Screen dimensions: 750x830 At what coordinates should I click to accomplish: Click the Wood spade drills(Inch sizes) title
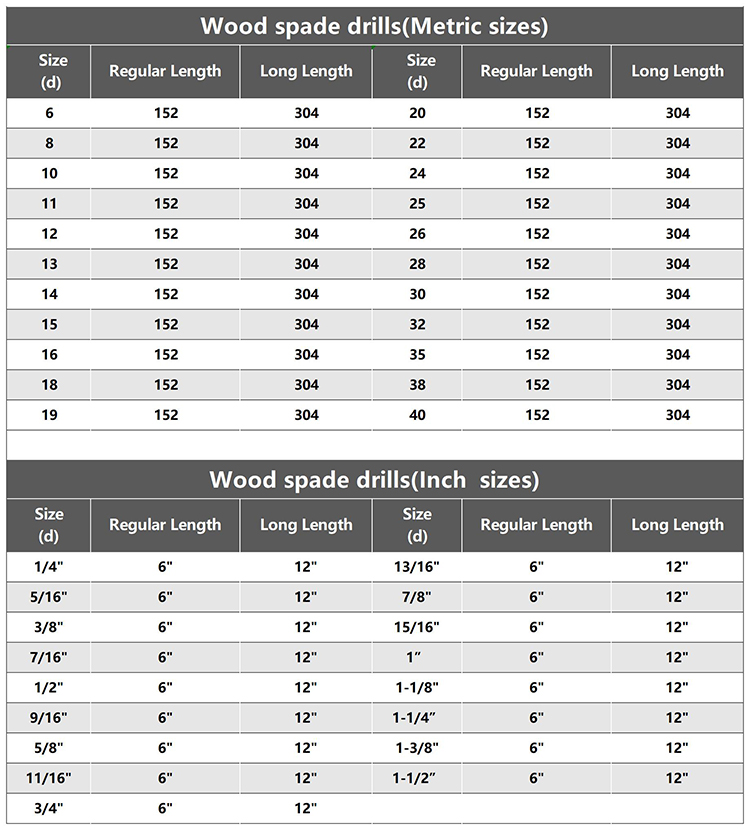tap(374, 480)
